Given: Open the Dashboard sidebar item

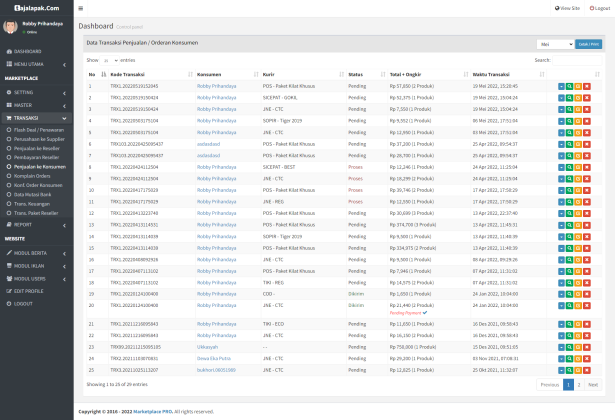Looking at the screenshot, I should coord(28,50).
